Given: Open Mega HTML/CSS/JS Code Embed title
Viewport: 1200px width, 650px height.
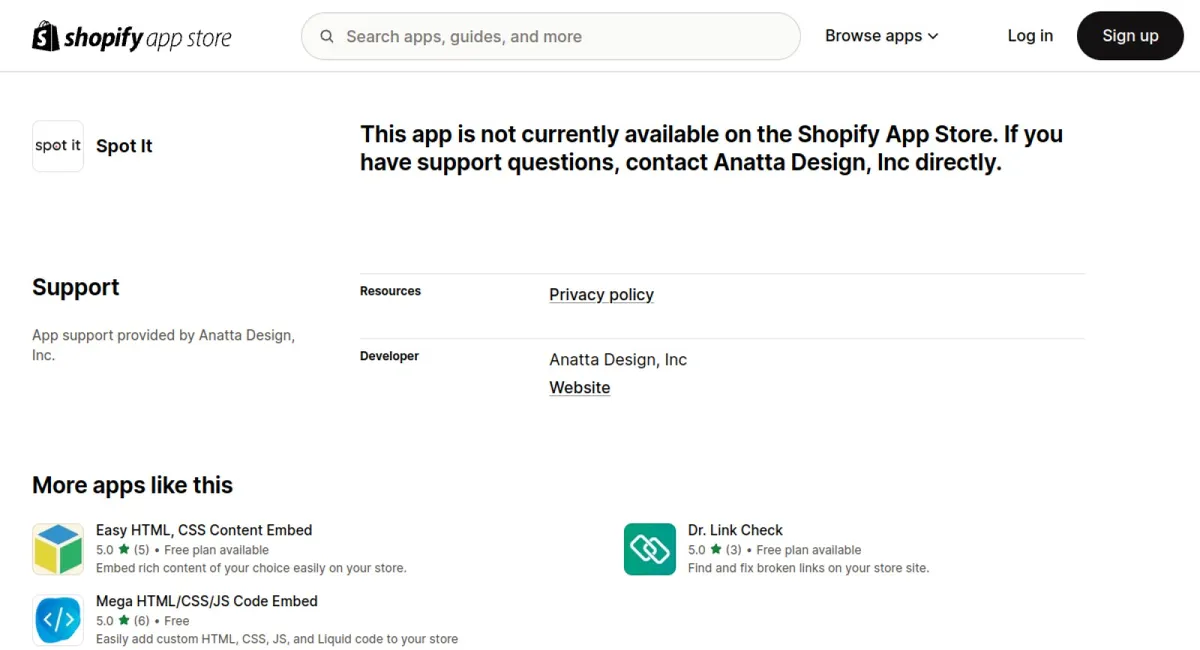Looking at the screenshot, I should (x=207, y=601).
